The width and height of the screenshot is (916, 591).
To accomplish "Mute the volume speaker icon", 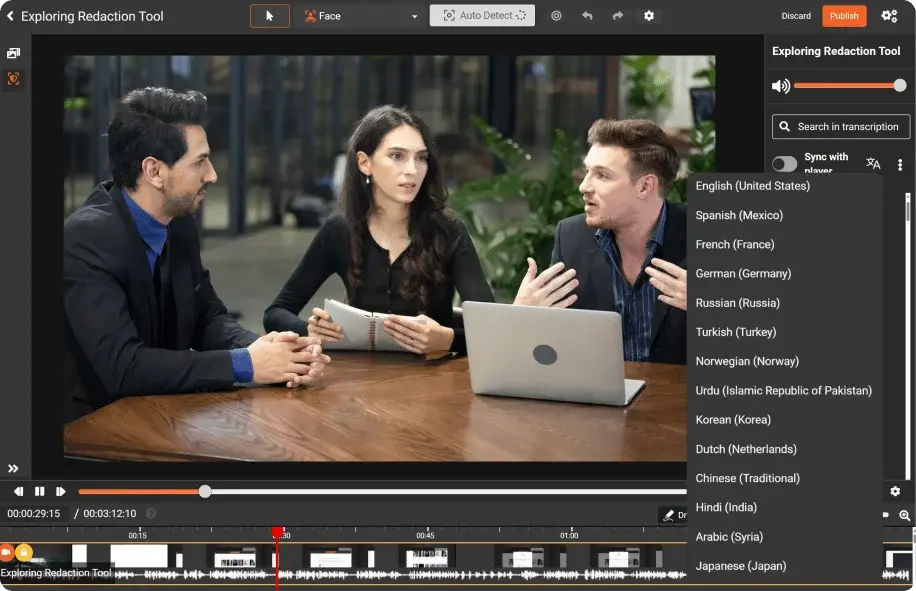I will click(780, 86).
